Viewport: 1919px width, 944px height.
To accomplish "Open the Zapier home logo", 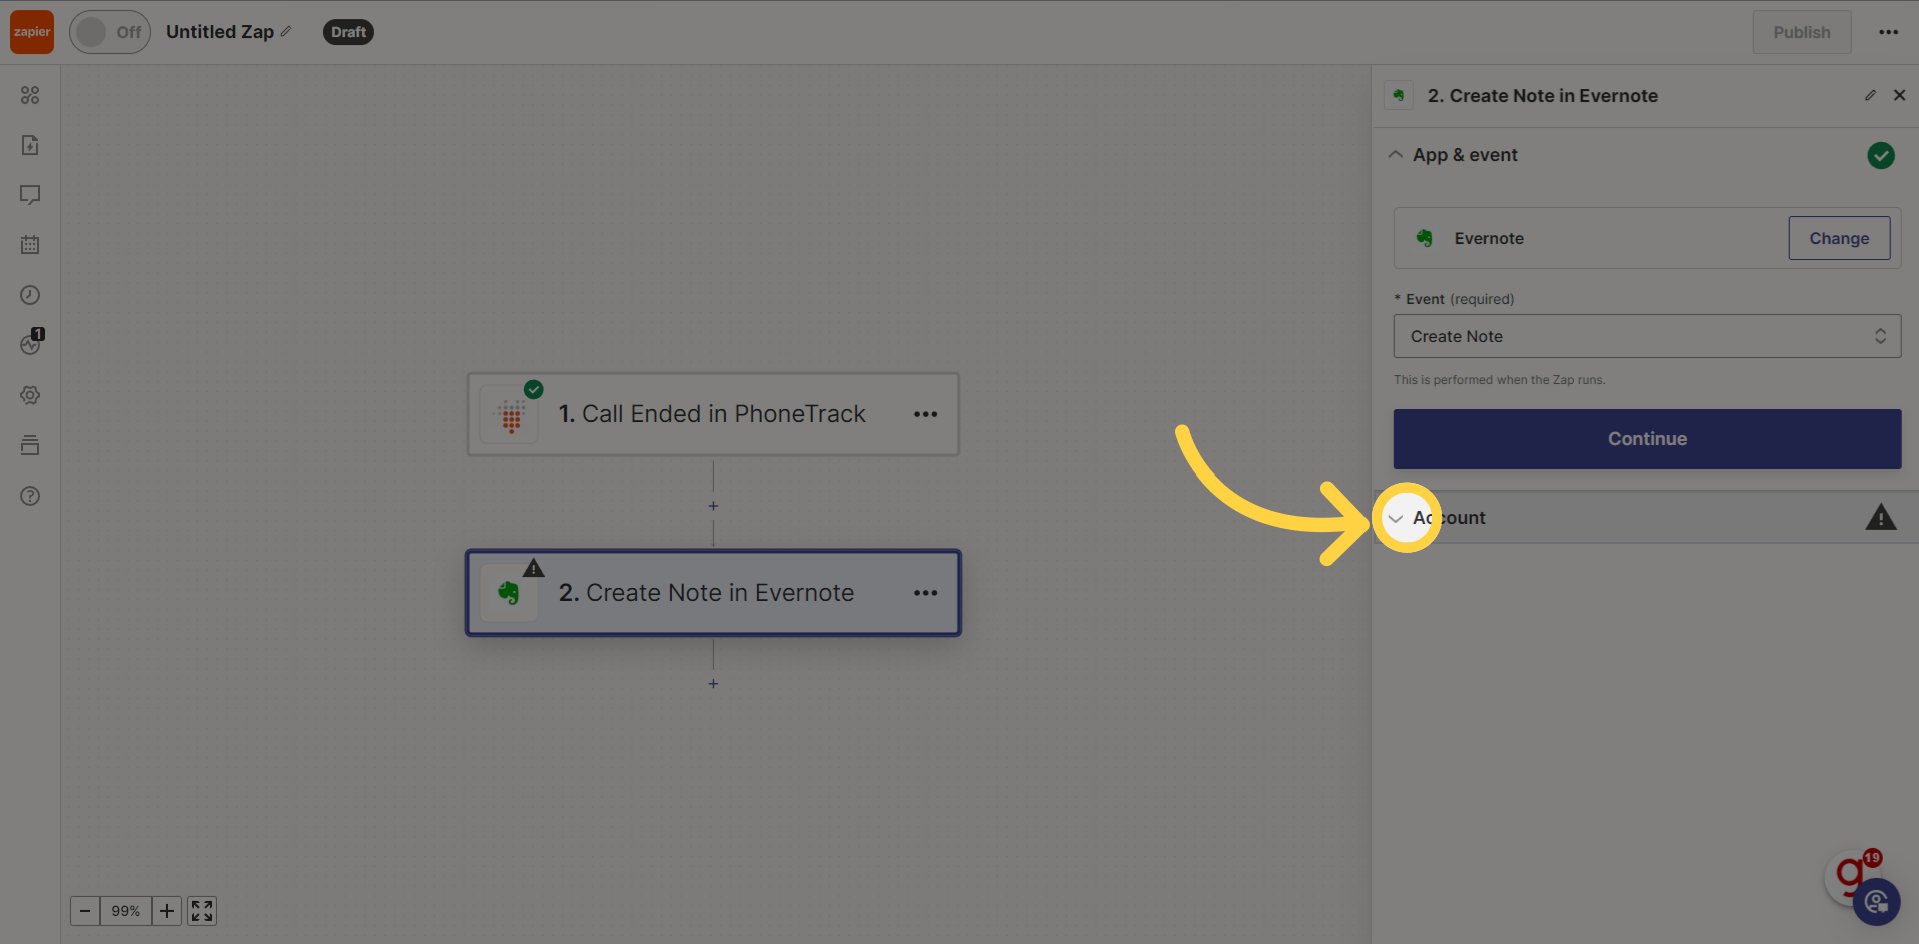I will (32, 32).
